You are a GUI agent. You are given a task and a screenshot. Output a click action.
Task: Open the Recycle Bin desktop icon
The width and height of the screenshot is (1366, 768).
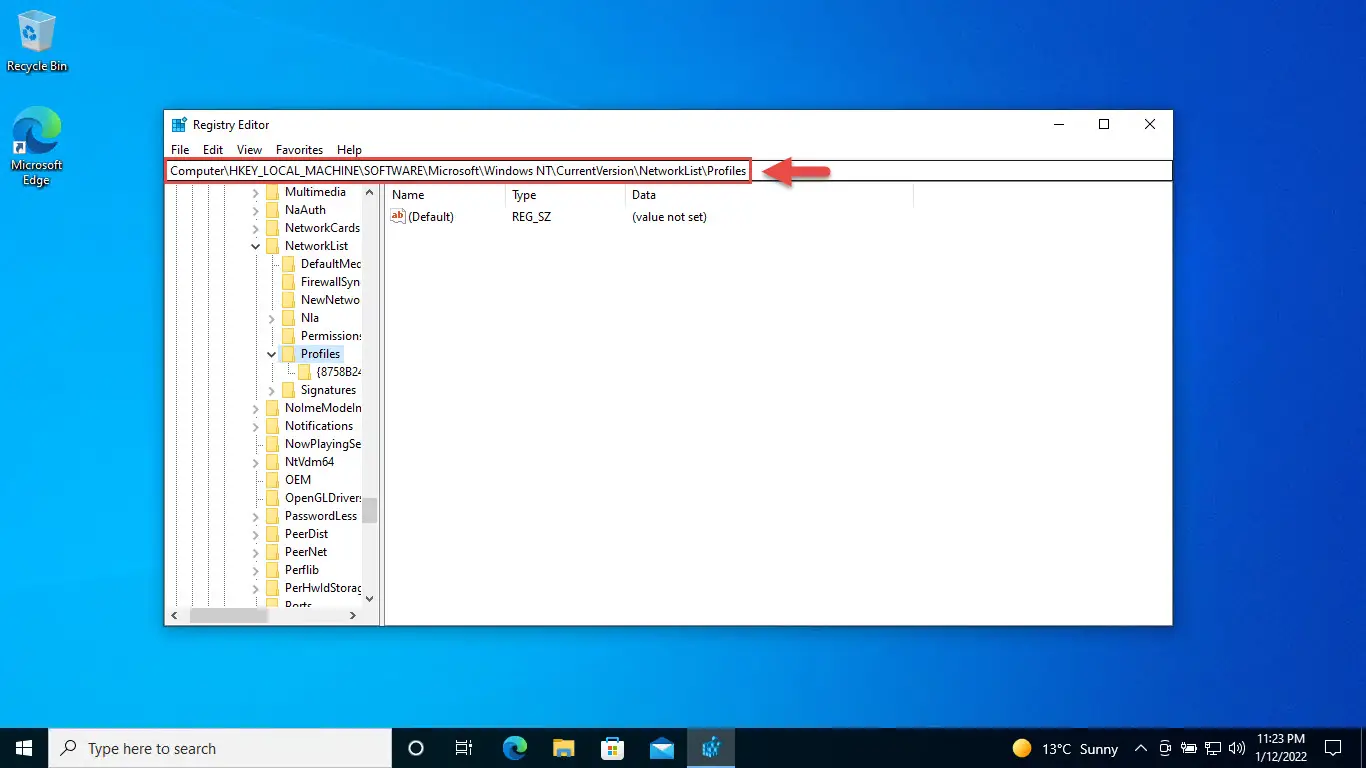[37, 41]
